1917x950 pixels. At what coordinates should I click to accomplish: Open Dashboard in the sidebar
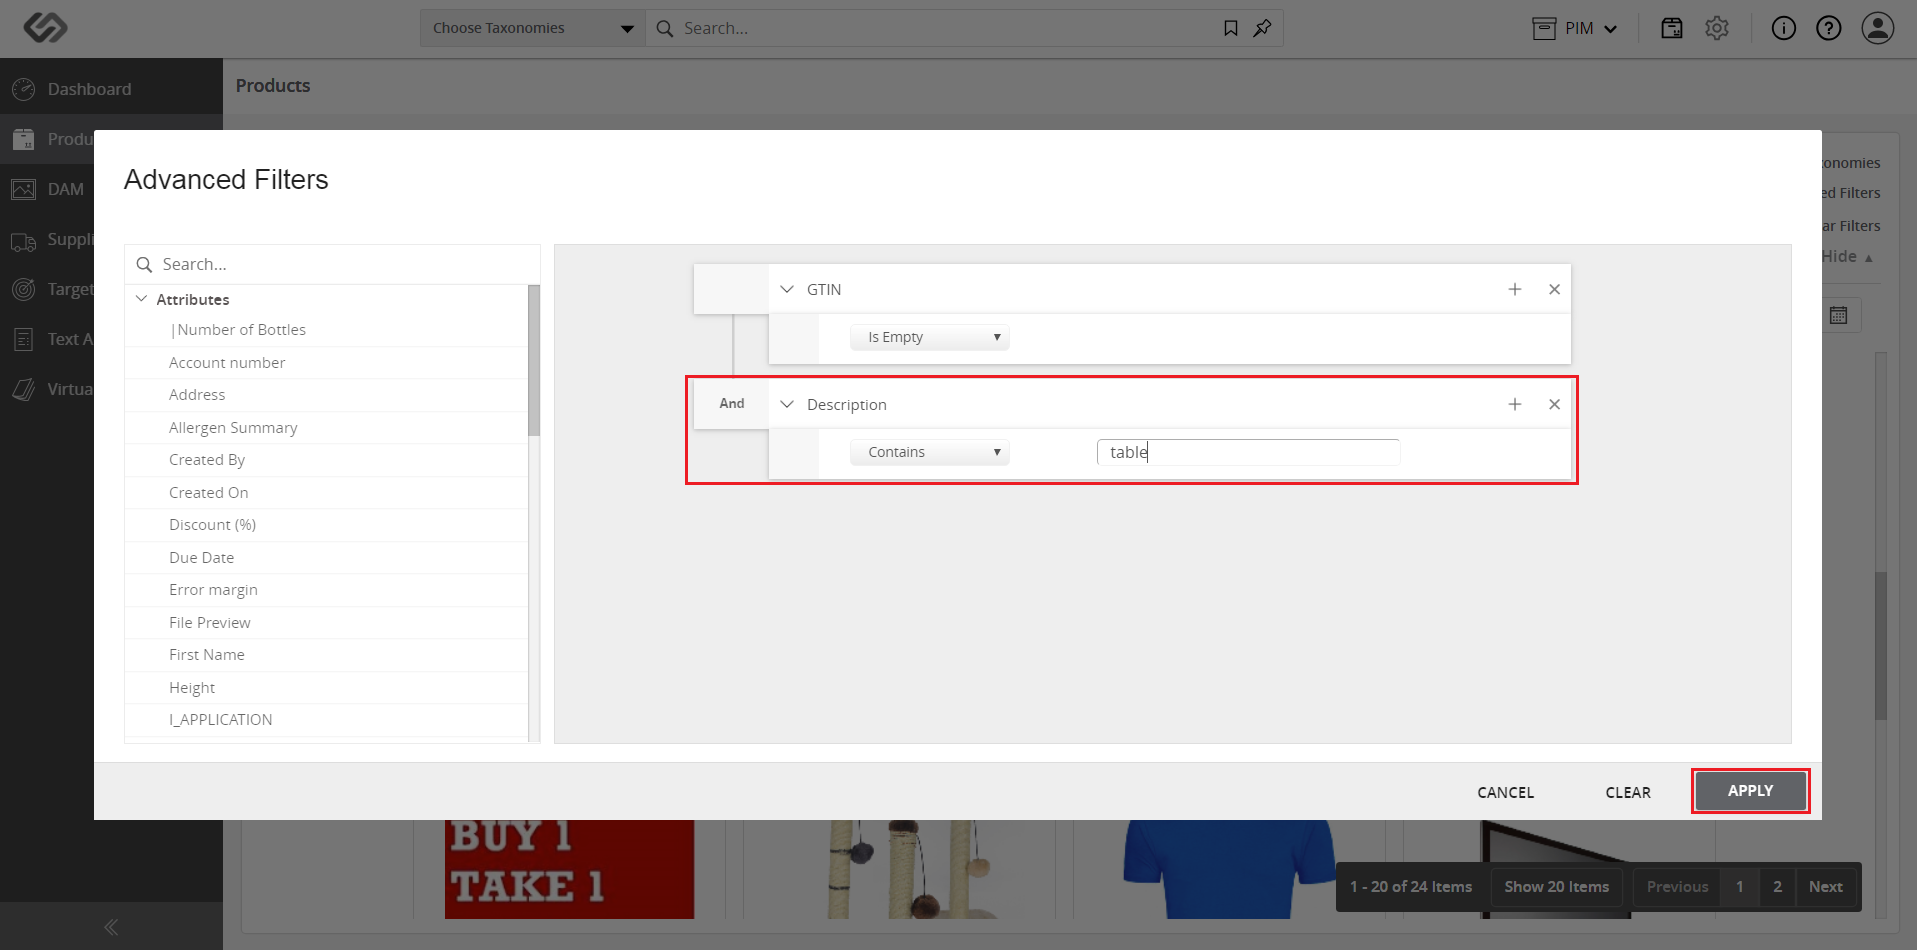point(89,89)
